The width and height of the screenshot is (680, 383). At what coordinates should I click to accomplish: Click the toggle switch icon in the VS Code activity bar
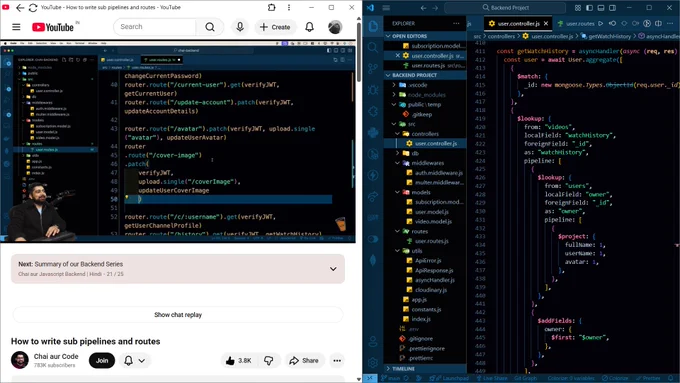pyautogui.click(x=373, y=239)
